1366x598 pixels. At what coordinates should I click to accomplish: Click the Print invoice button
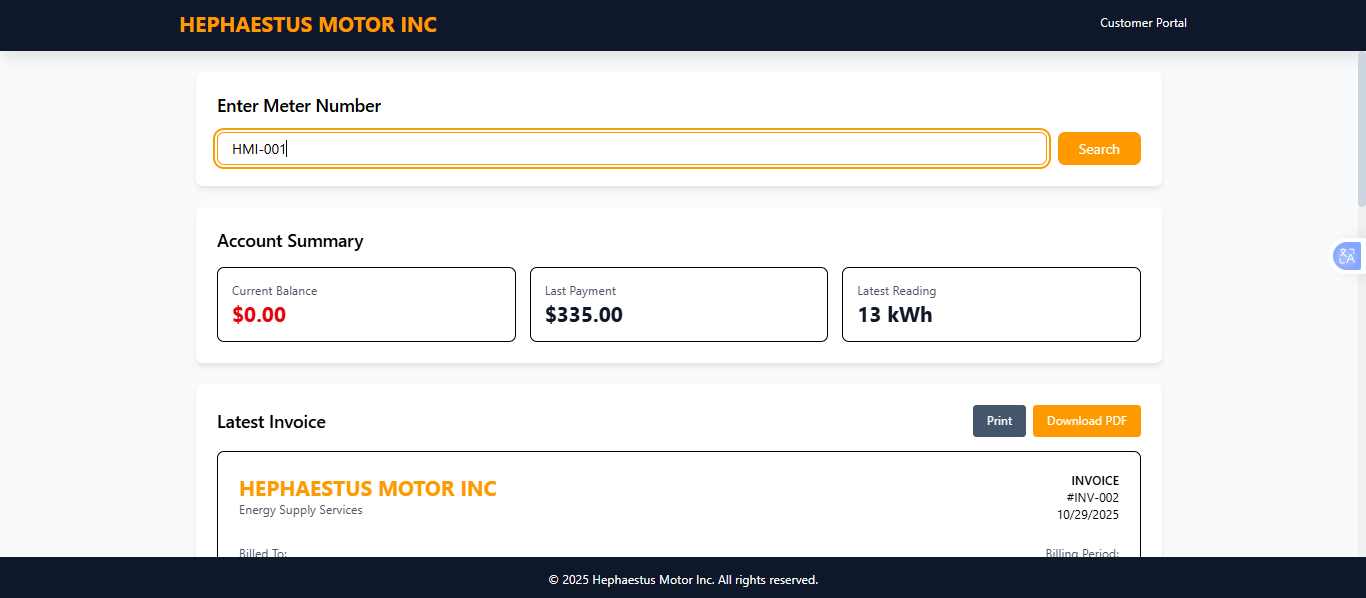(998, 421)
